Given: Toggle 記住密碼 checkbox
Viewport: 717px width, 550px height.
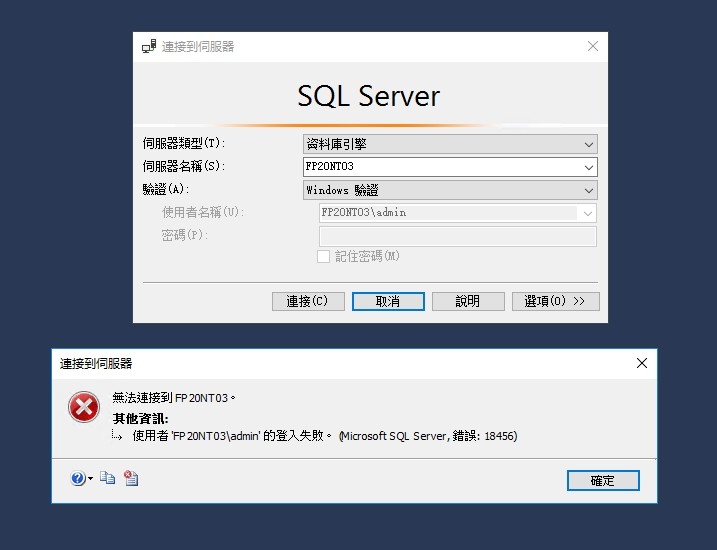Looking at the screenshot, I should (x=323, y=256).
